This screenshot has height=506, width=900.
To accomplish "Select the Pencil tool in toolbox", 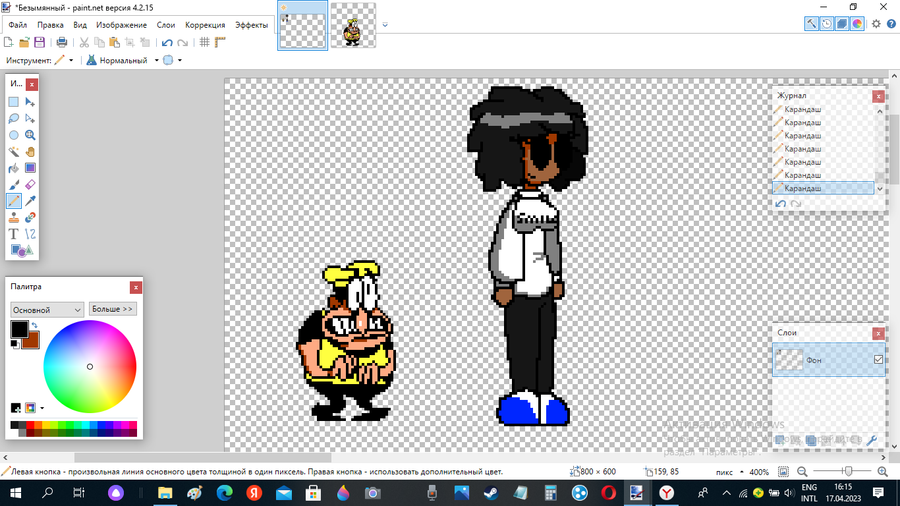I will pyautogui.click(x=14, y=201).
